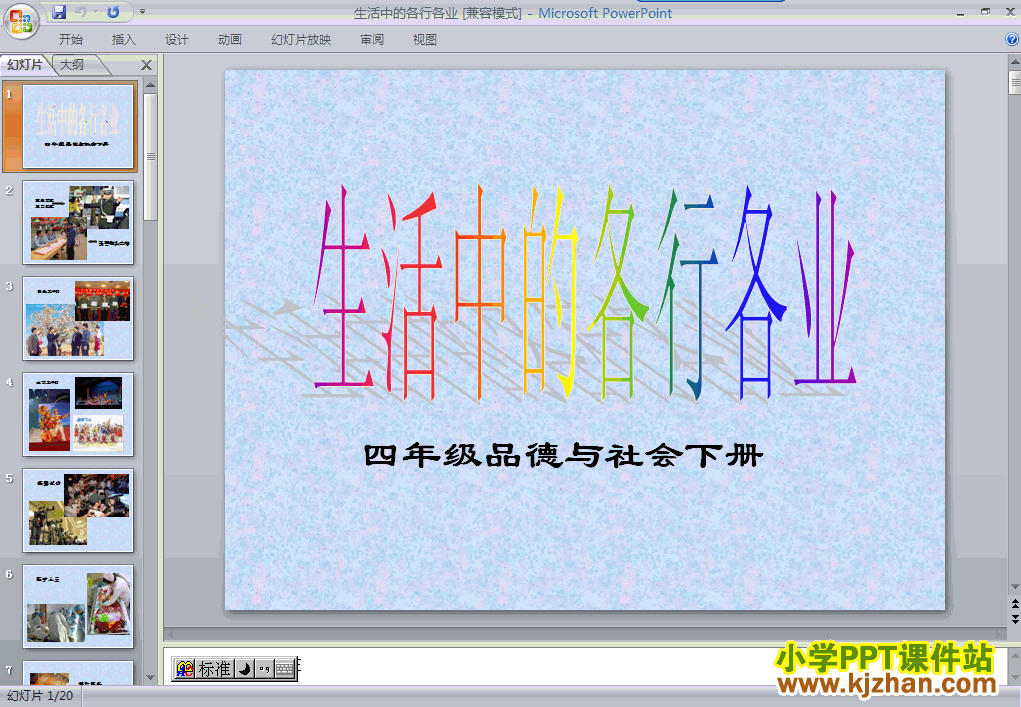Click the PowerPoint Help question mark icon
Viewport: 1021px width, 707px height.
click(x=1012, y=39)
